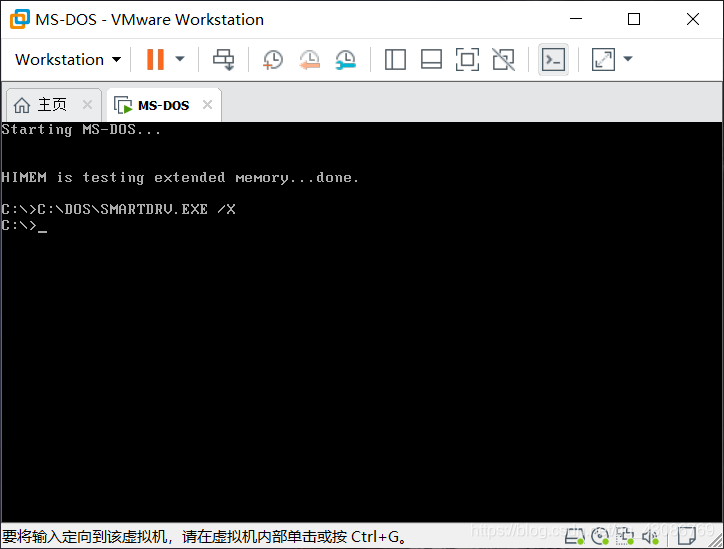This screenshot has width=724, height=549.
Task: Click the SMARTDRV.EXE /X command line
Action: [x=118, y=210]
